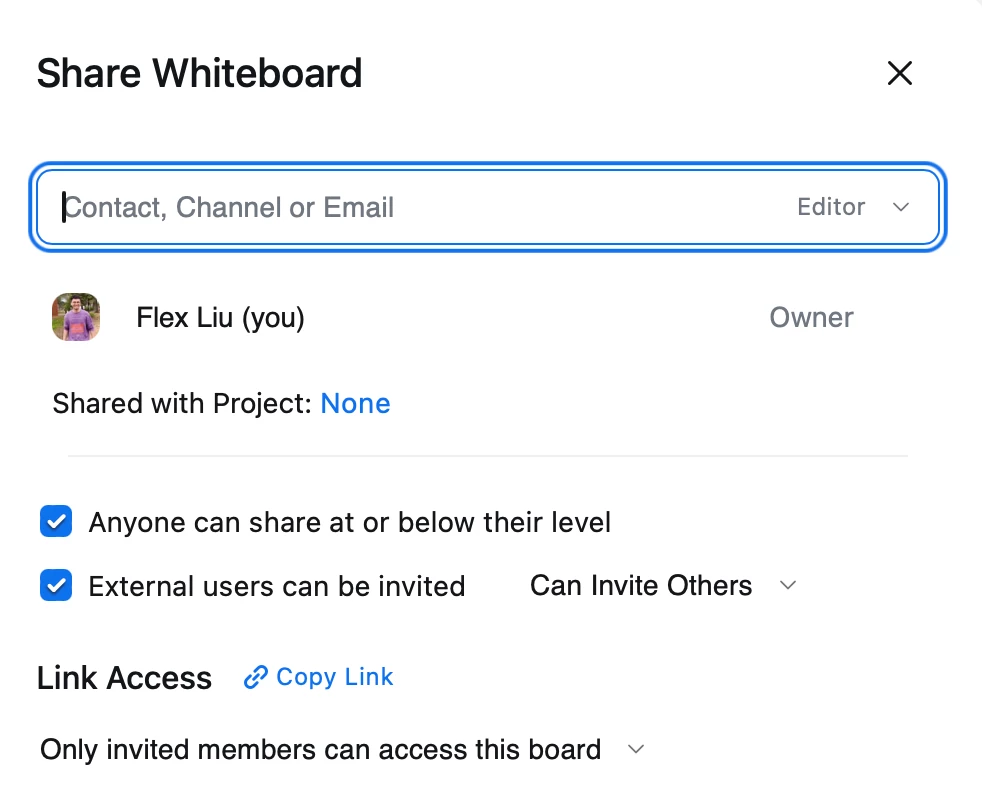982x796 pixels.
Task: Click the Flex Liu (you) name
Action: click(220, 318)
